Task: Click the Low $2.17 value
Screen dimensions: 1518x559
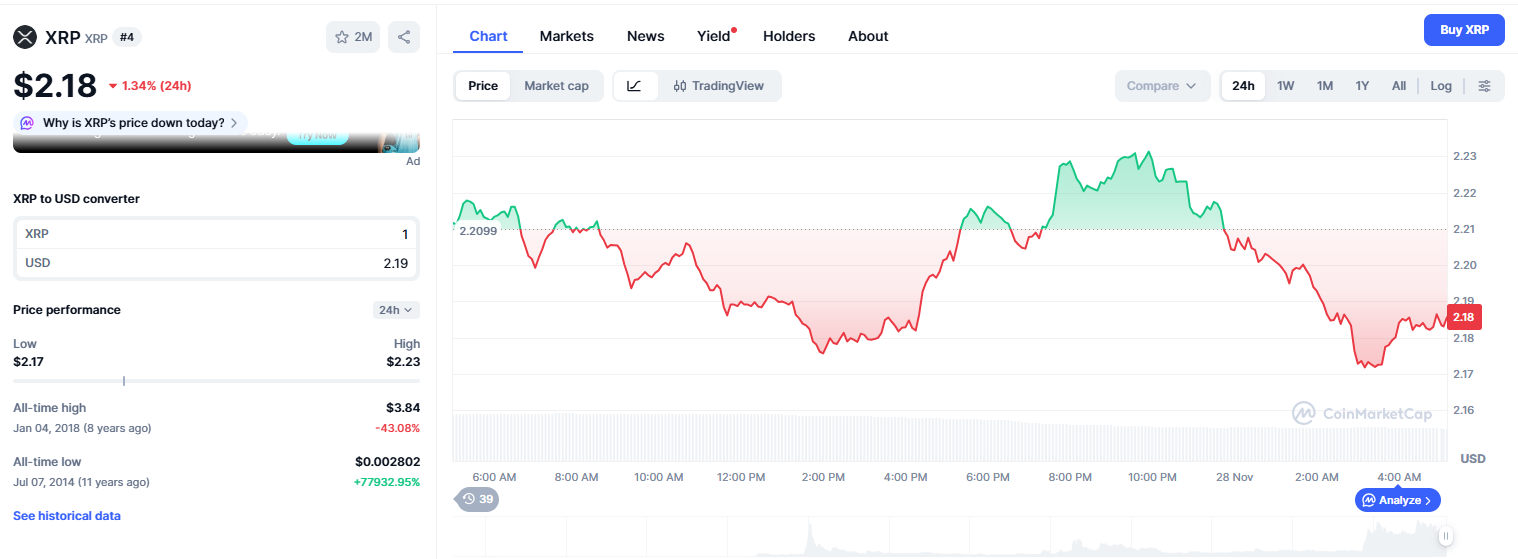Action: coord(28,361)
